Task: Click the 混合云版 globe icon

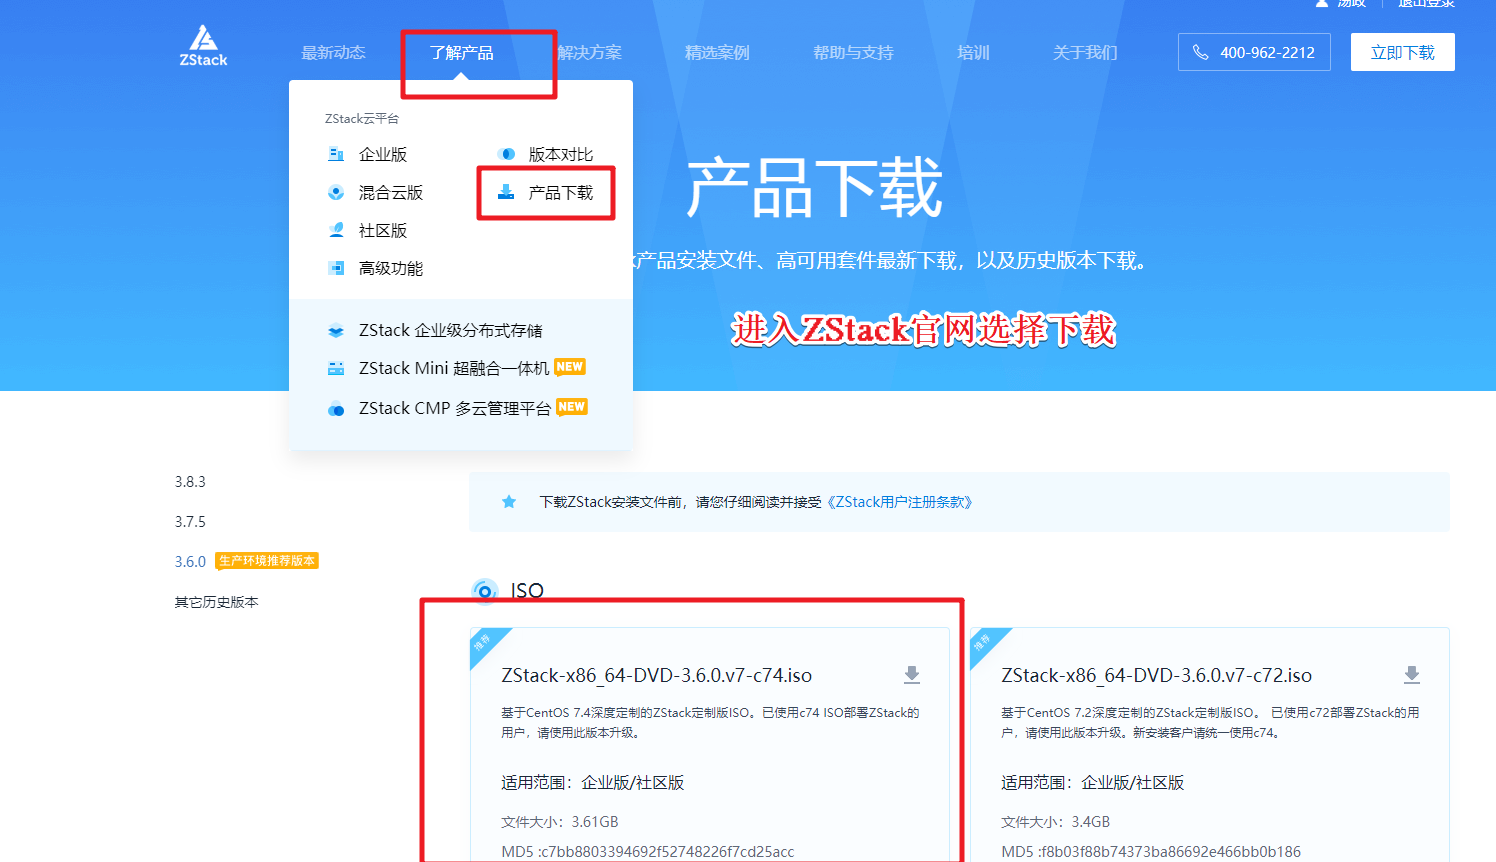Action: (336, 192)
